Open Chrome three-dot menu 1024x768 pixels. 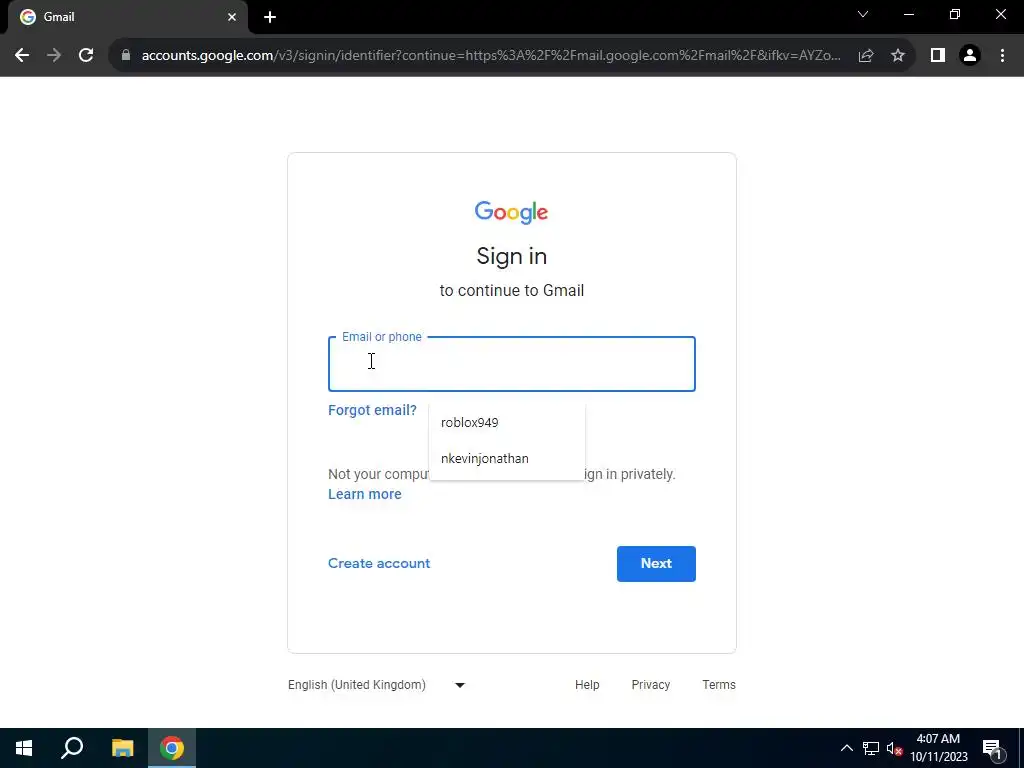[x=1002, y=56]
